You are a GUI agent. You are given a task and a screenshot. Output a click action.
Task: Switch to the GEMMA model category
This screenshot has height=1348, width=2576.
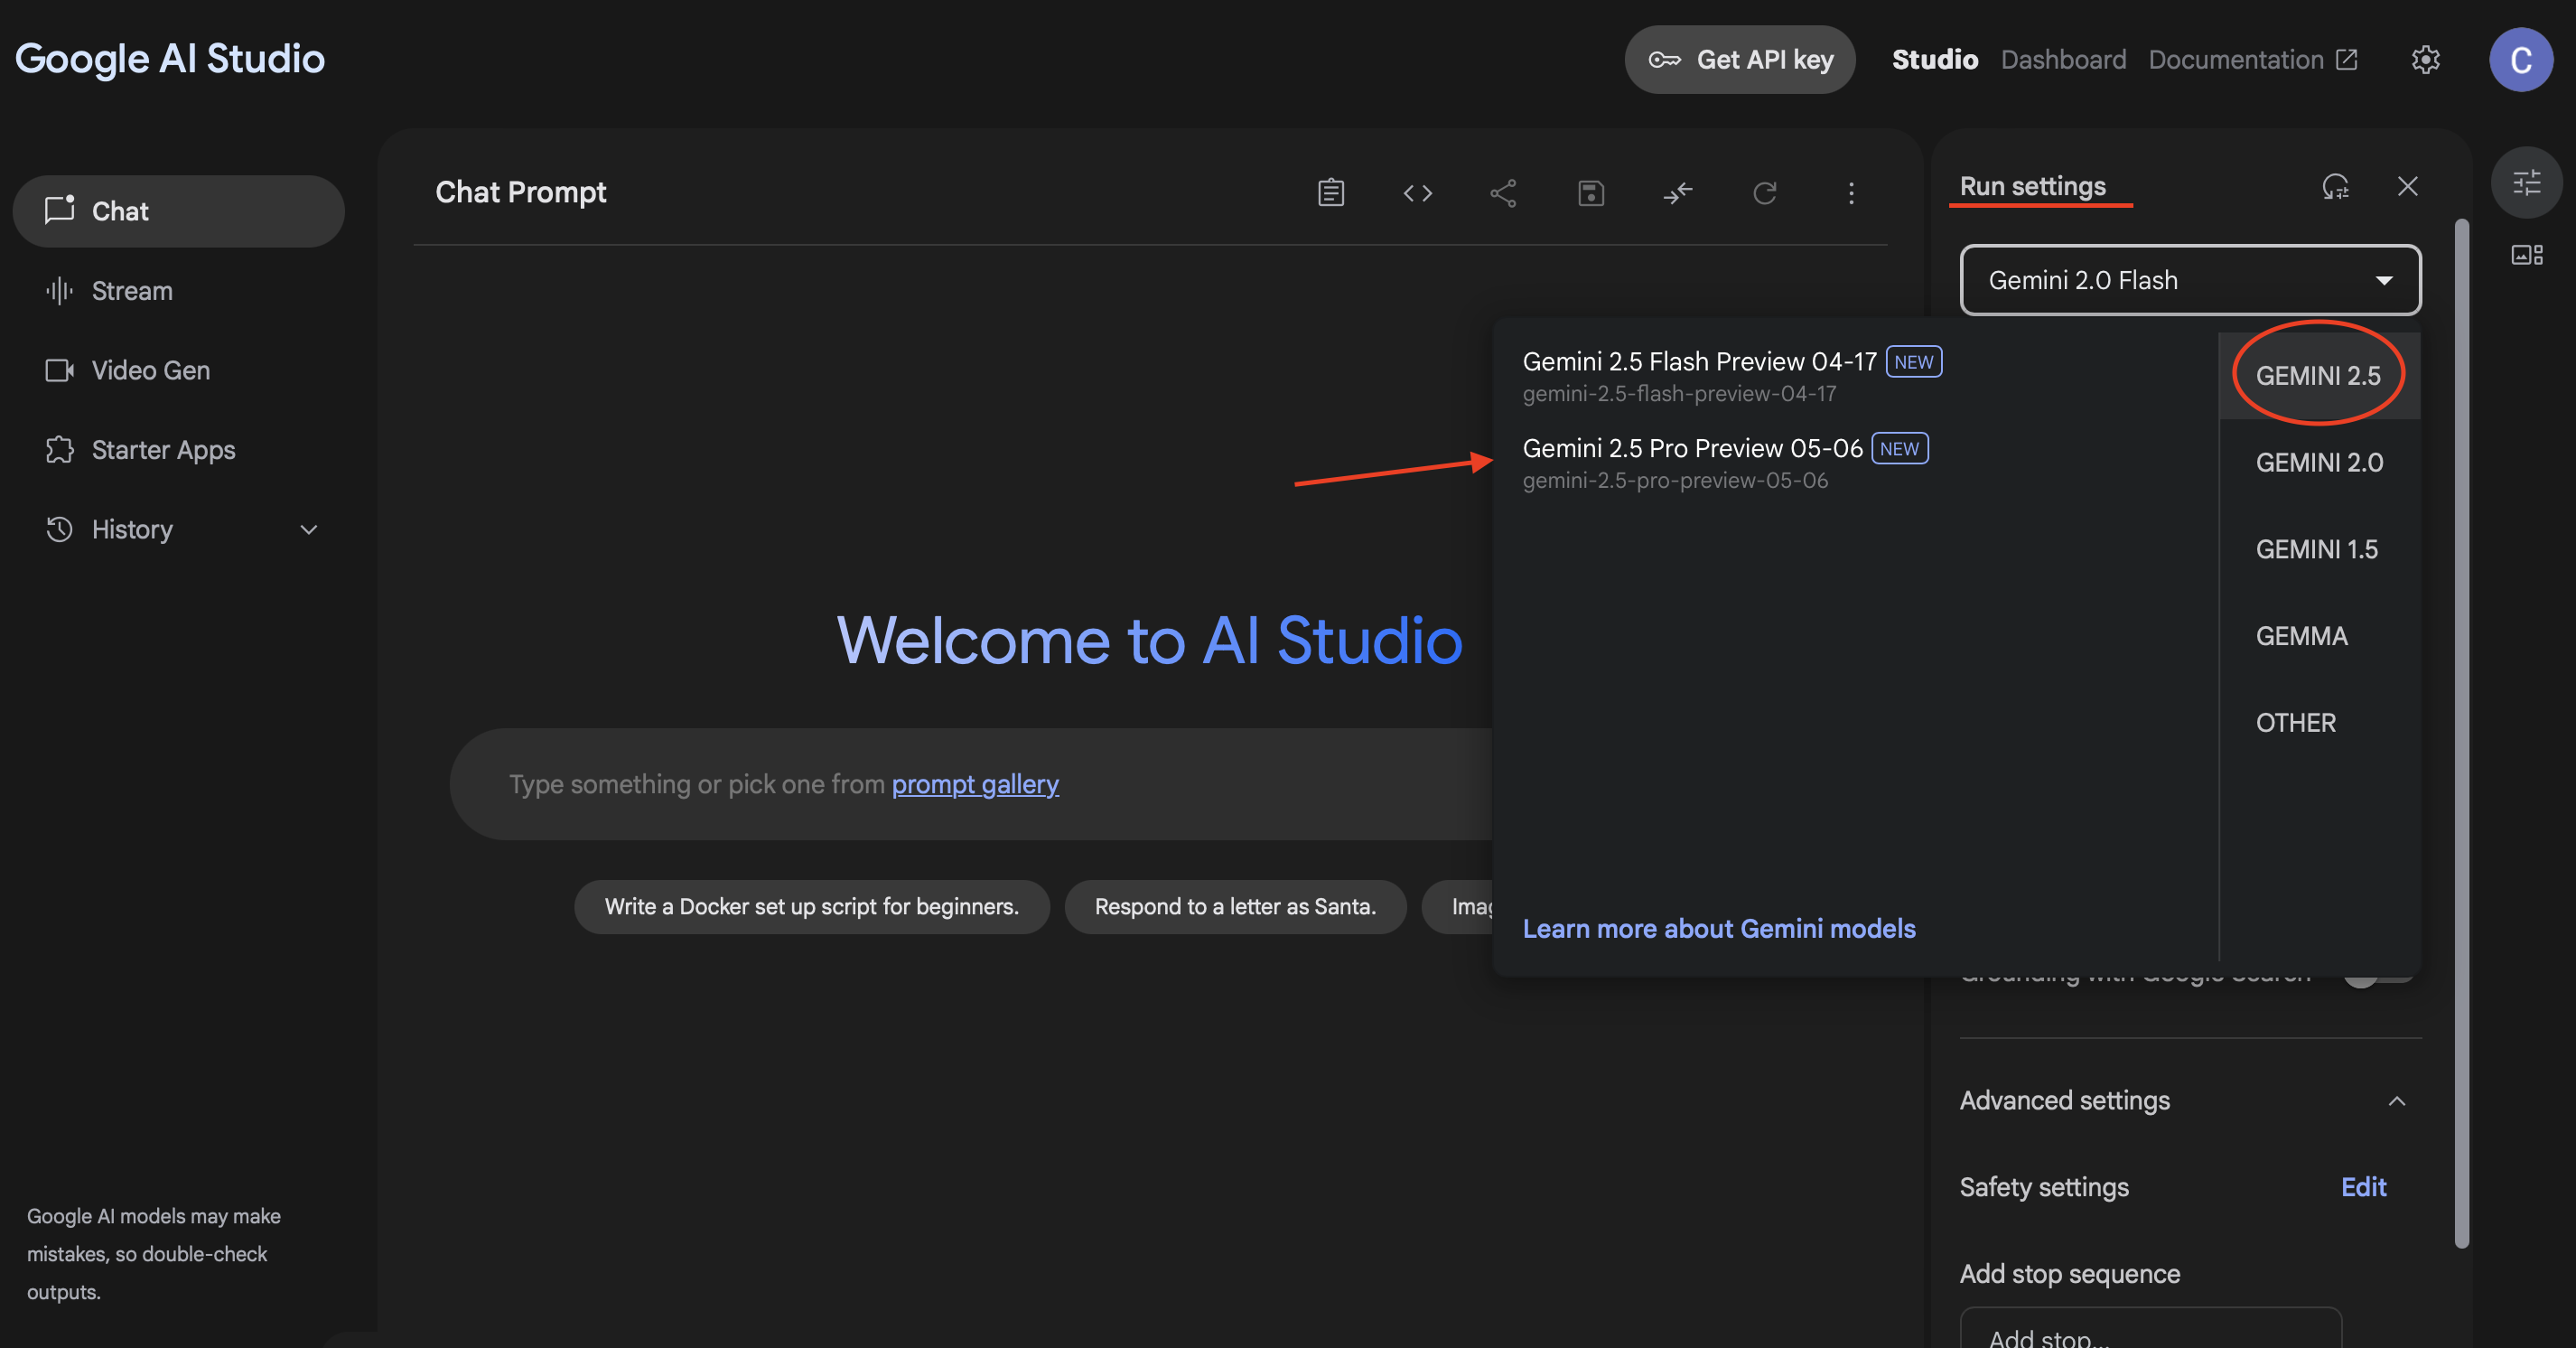(2301, 635)
